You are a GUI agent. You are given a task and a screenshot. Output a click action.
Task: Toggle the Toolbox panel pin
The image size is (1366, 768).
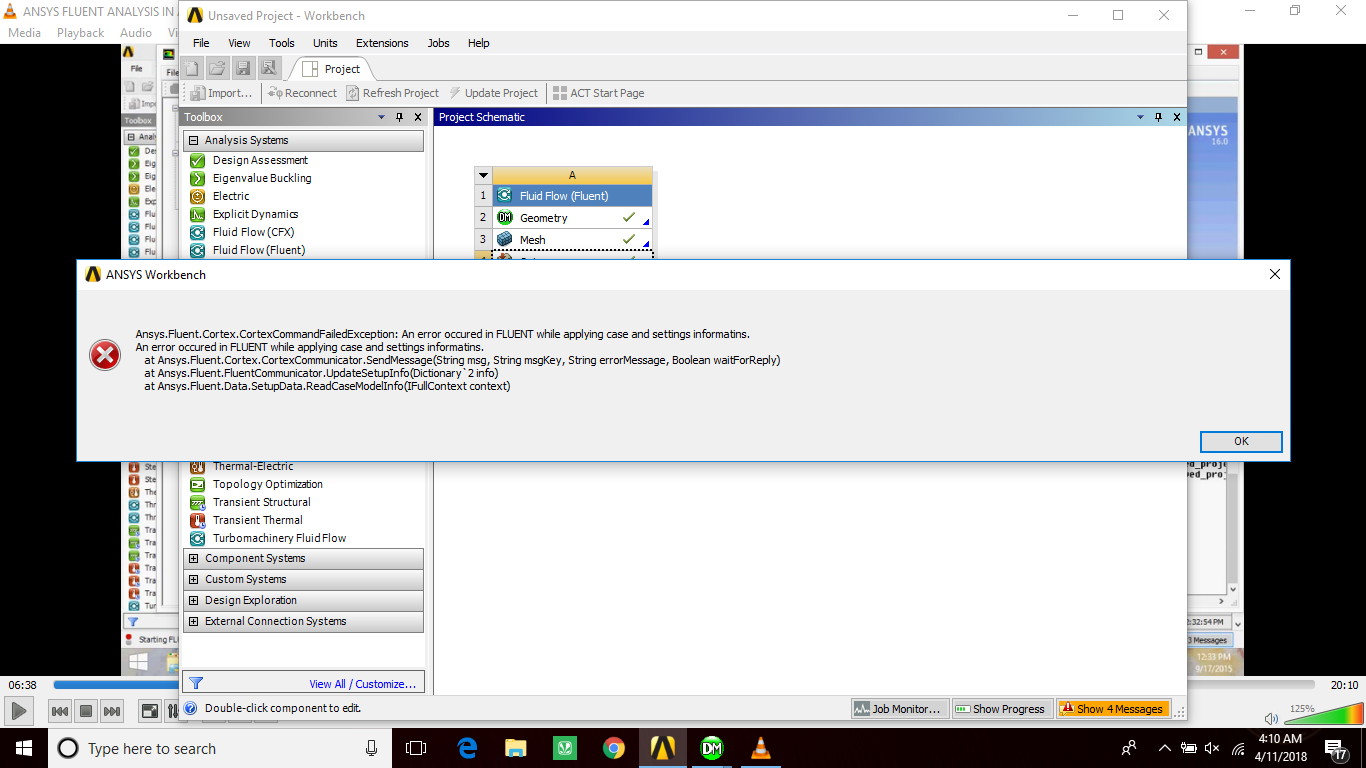click(x=400, y=117)
